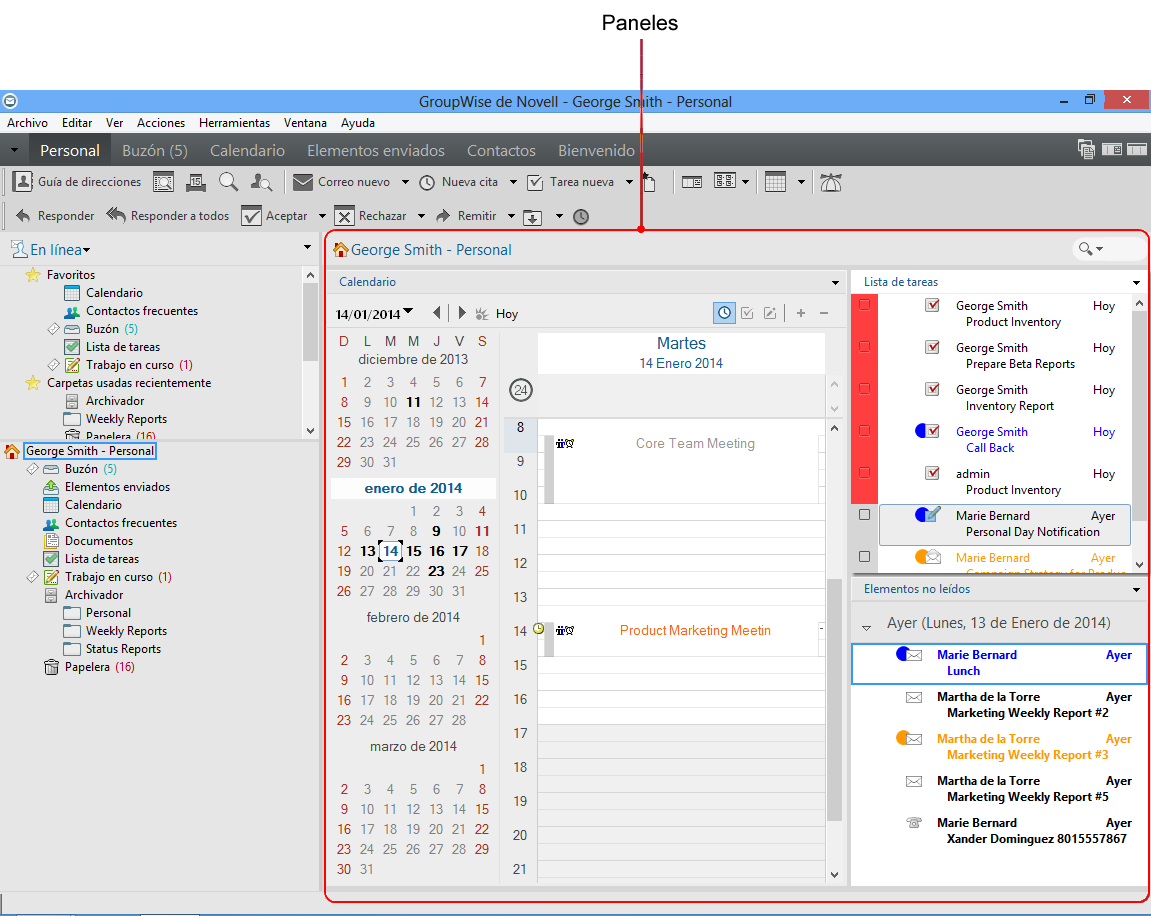Check the red box beside Prepare Beta Reports
1151x916 pixels.
click(865, 346)
